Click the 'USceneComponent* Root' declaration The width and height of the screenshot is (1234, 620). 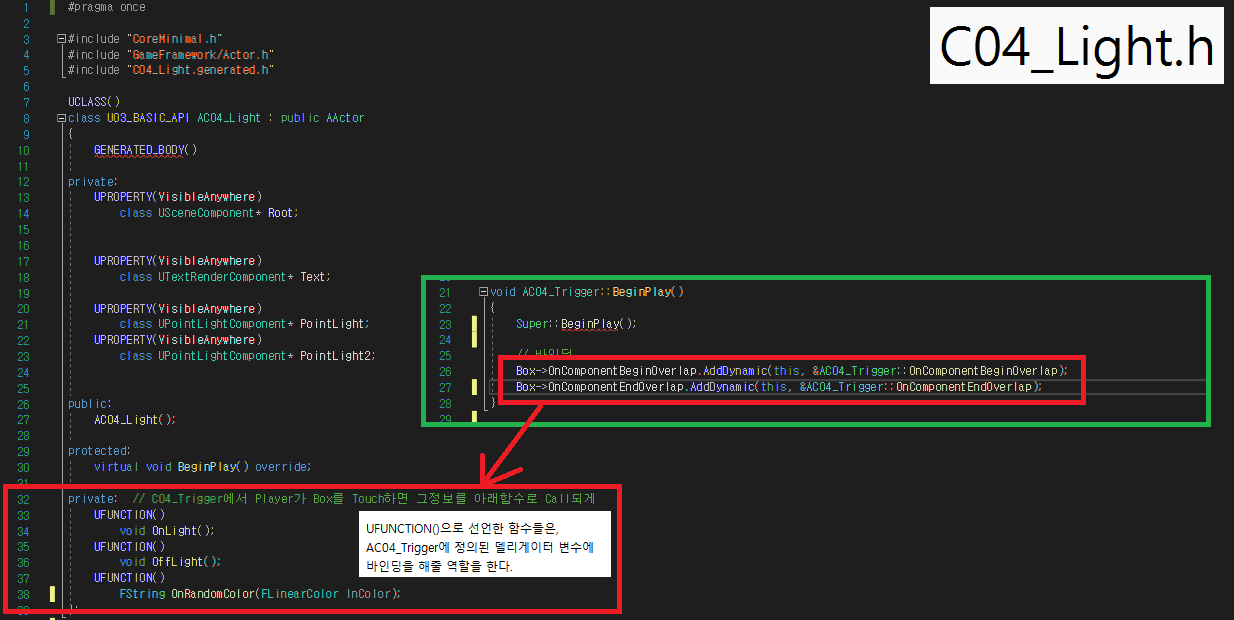(228, 213)
